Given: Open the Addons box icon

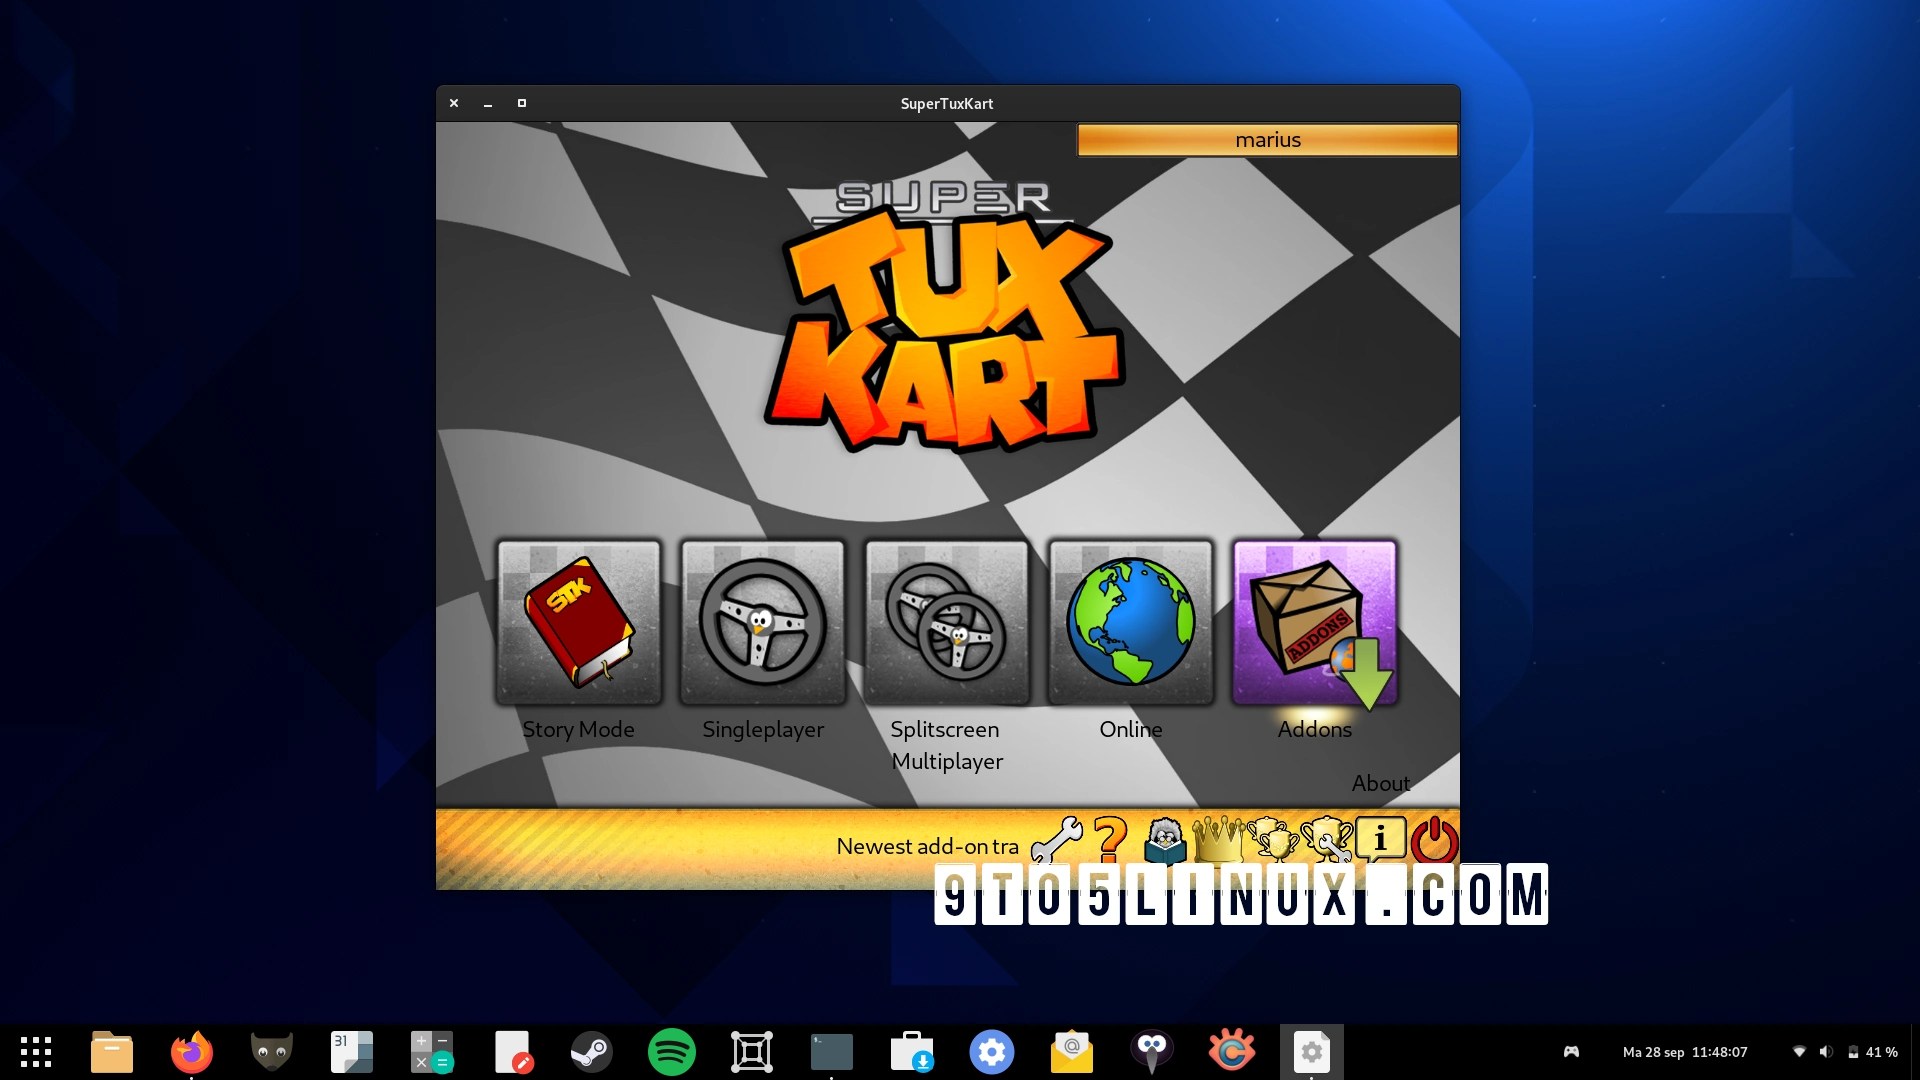Looking at the screenshot, I should point(1314,622).
